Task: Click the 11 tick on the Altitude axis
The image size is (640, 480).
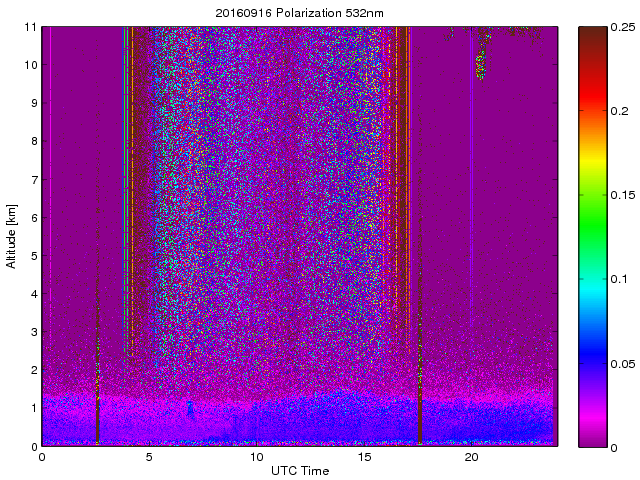Action: click(28, 27)
